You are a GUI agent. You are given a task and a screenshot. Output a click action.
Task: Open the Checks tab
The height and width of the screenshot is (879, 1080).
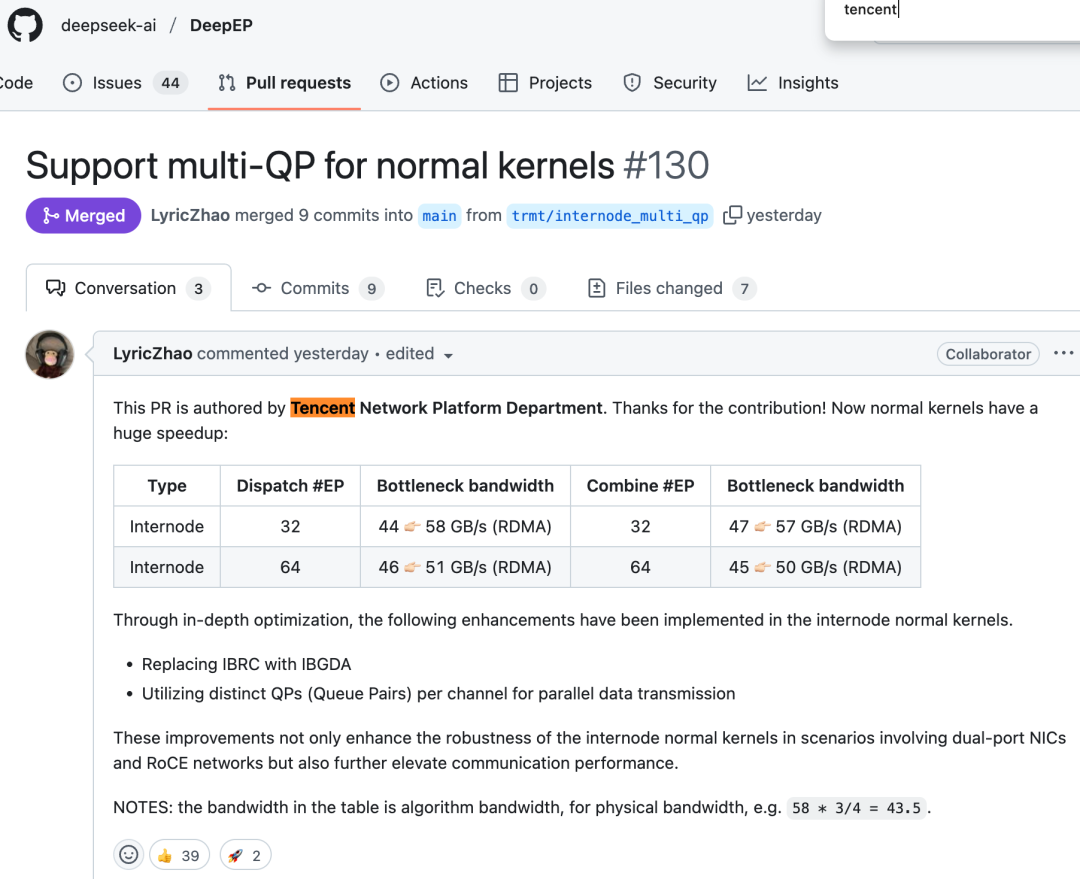pyautogui.click(x=486, y=288)
